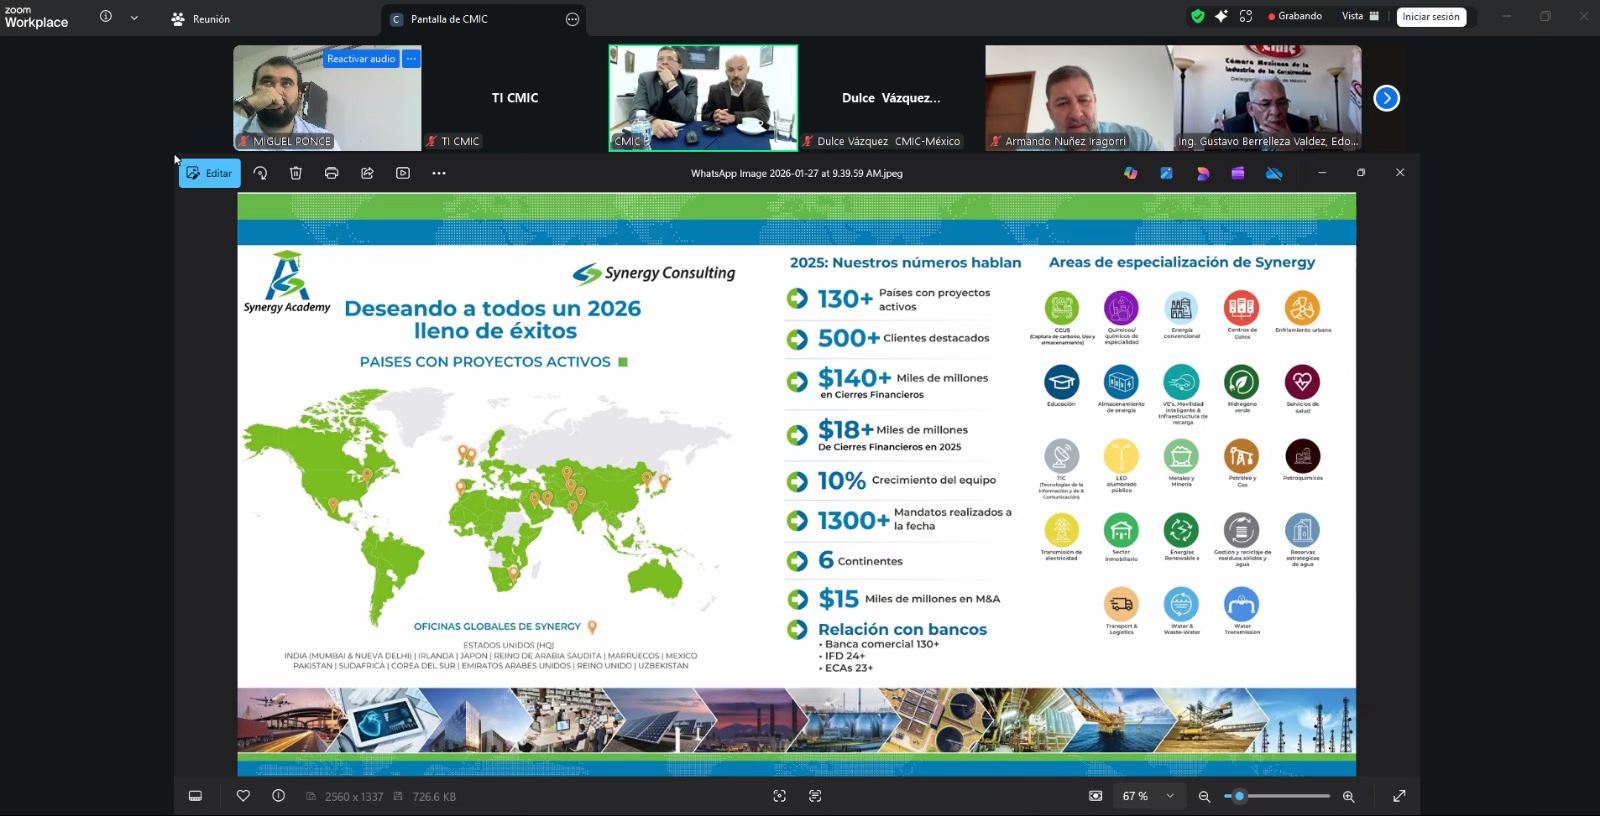Zoom out with the magnifier minus icon

pos(1204,796)
